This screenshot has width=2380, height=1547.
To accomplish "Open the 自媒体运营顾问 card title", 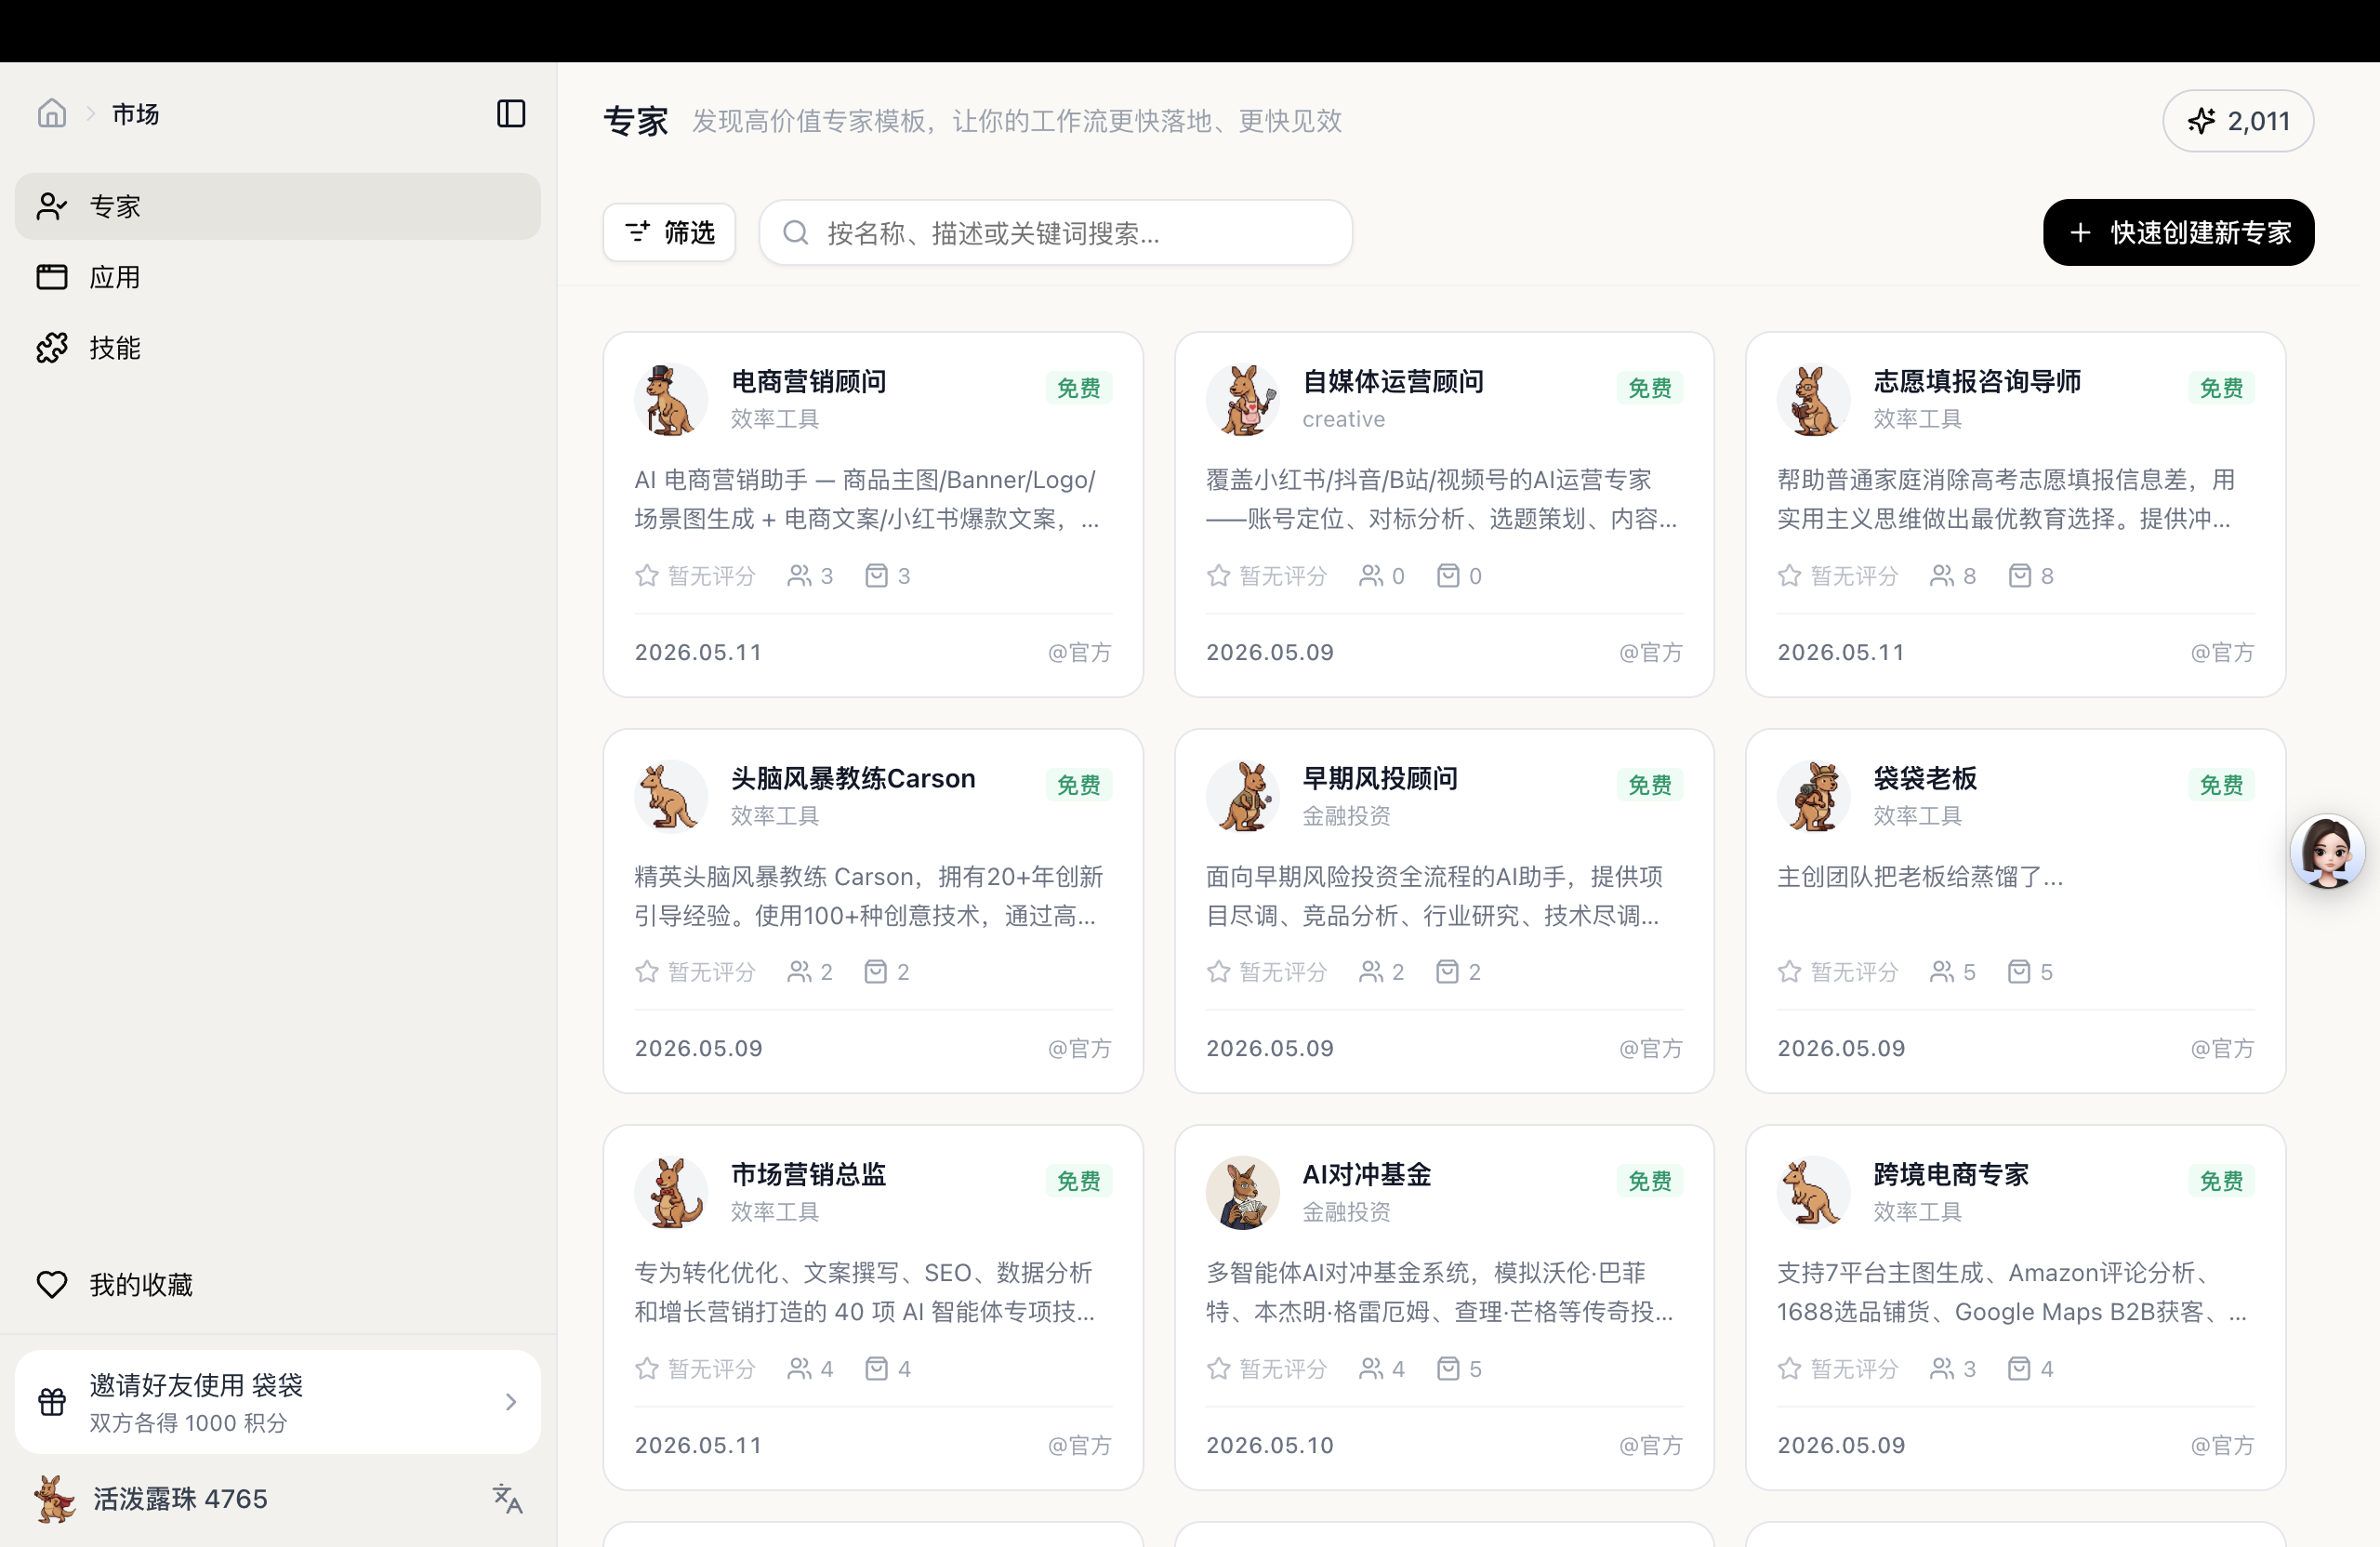I will click(x=1393, y=381).
